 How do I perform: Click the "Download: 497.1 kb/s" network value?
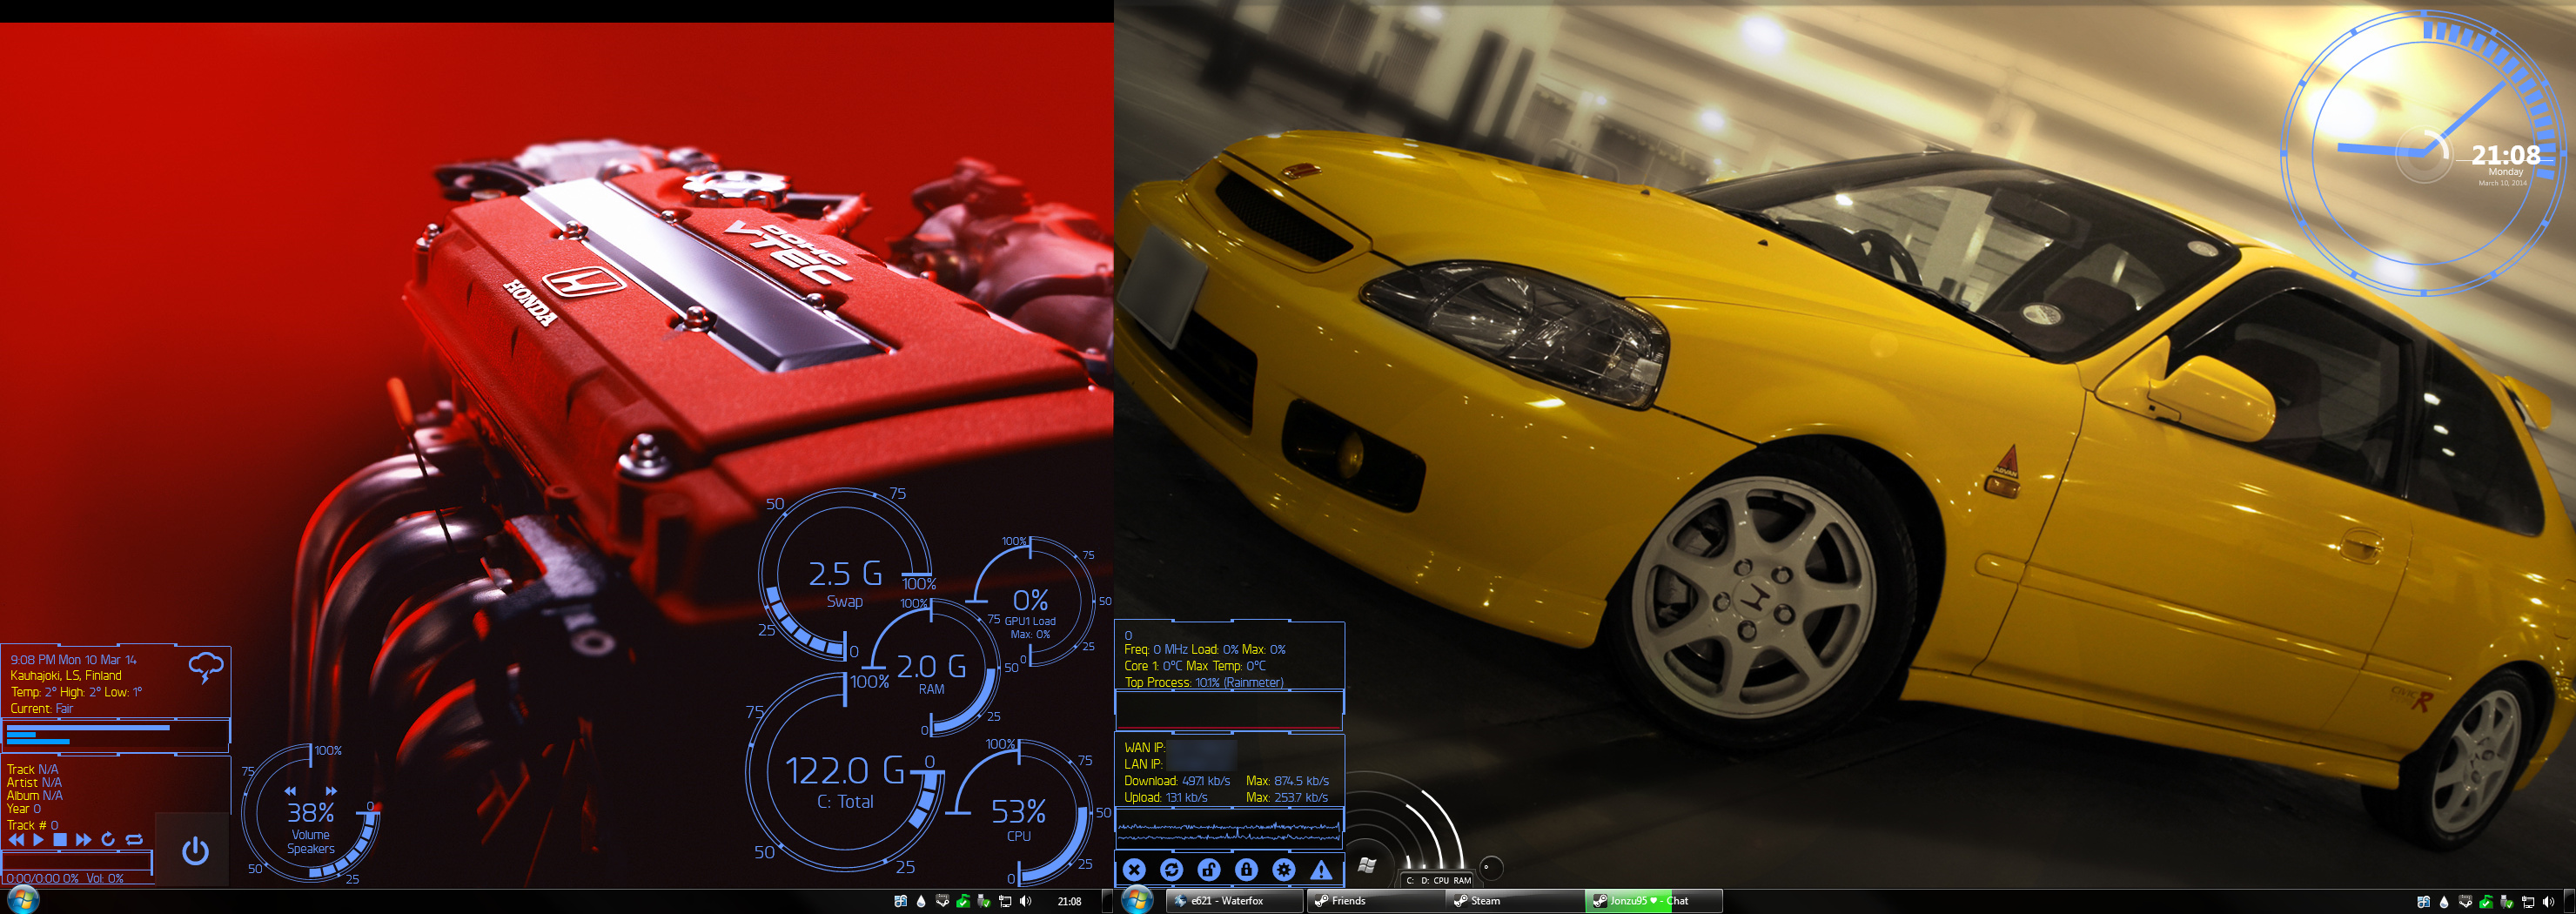click(x=1177, y=781)
